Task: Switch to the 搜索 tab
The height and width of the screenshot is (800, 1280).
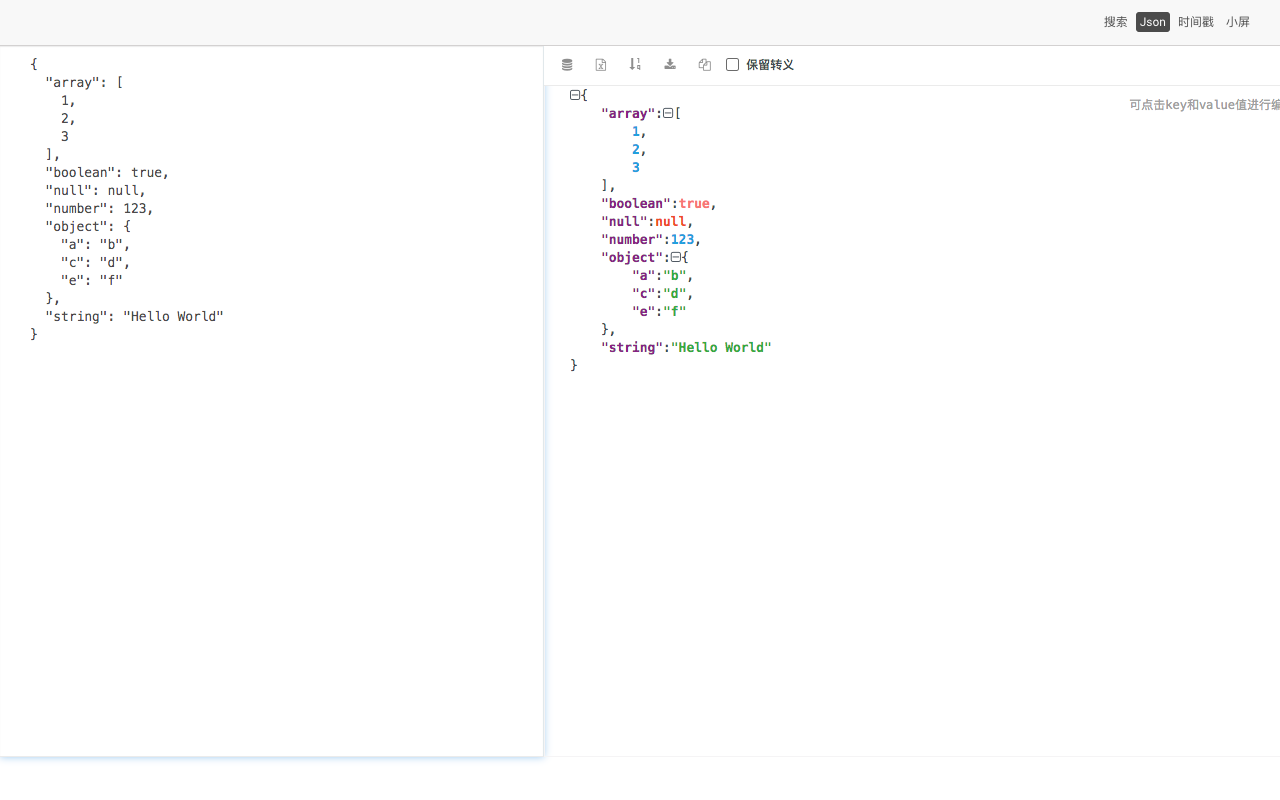Action: (x=1115, y=21)
